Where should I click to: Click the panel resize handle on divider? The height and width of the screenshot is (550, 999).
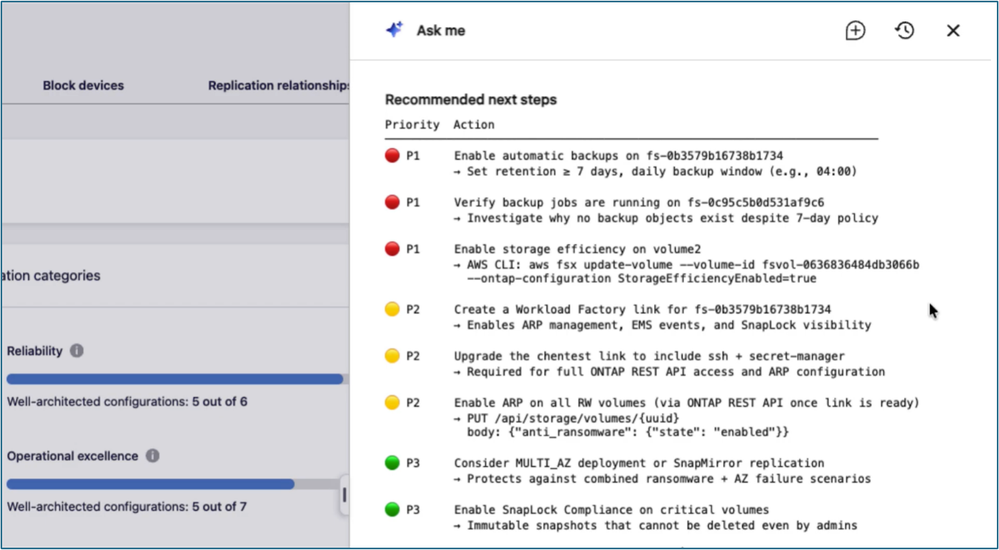[344, 495]
